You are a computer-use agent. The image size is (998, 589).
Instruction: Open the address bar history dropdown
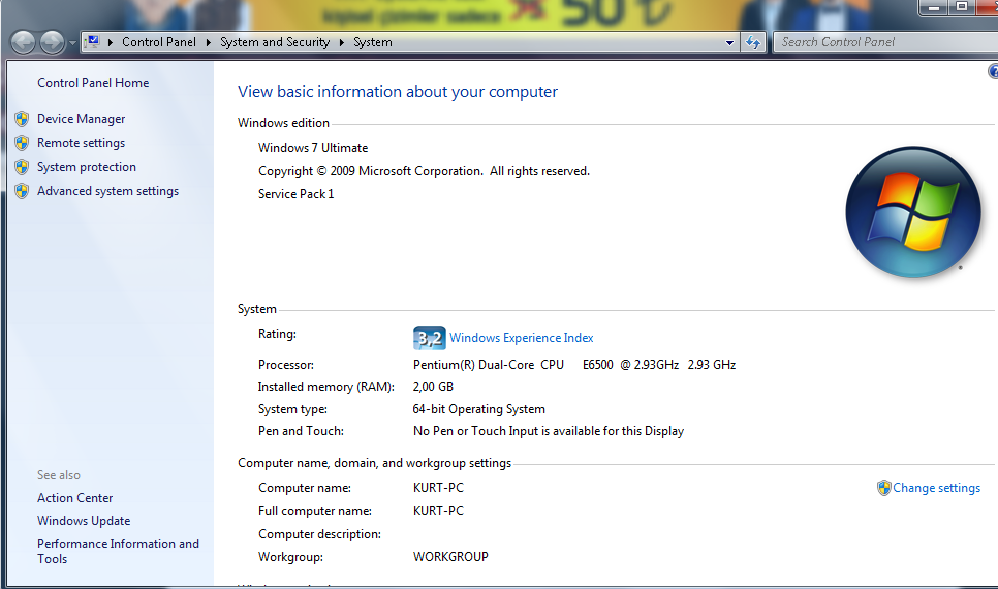[729, 43]
